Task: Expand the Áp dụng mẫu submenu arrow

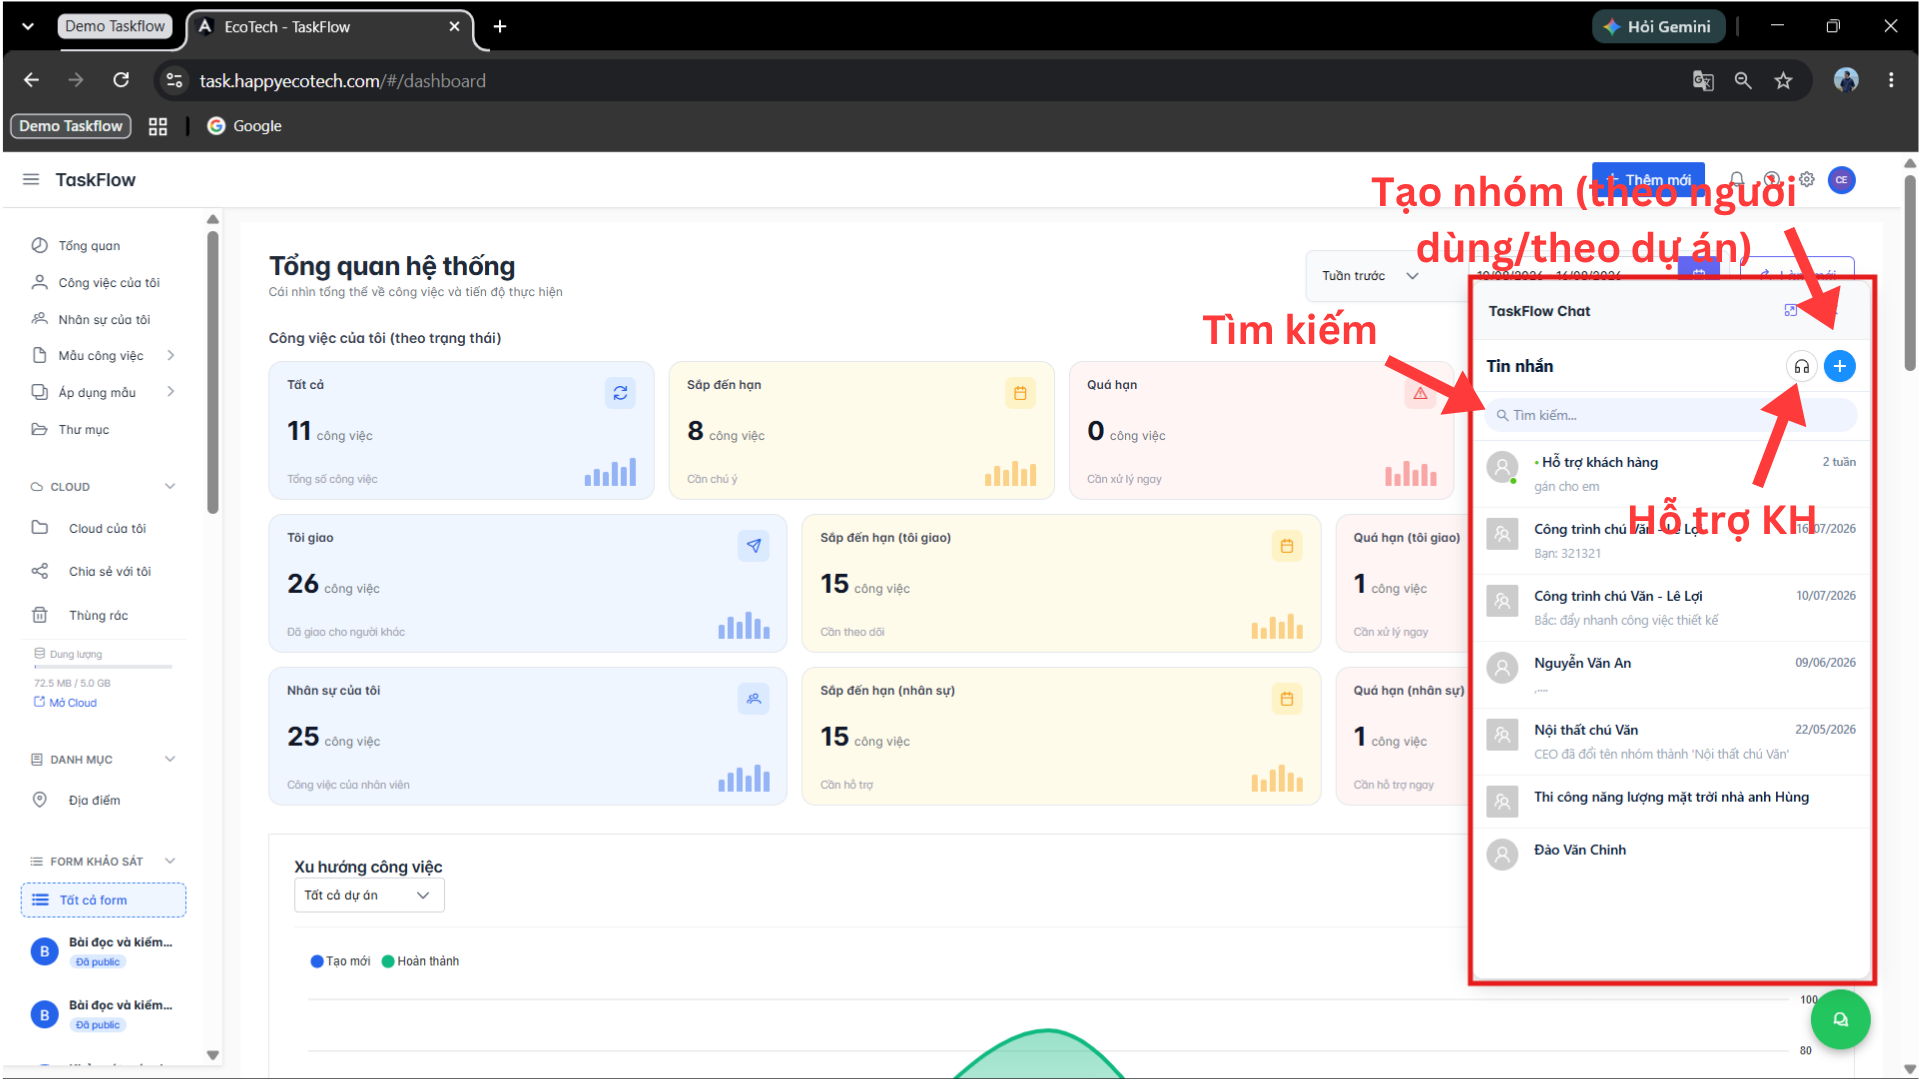Action: [171, 392]
